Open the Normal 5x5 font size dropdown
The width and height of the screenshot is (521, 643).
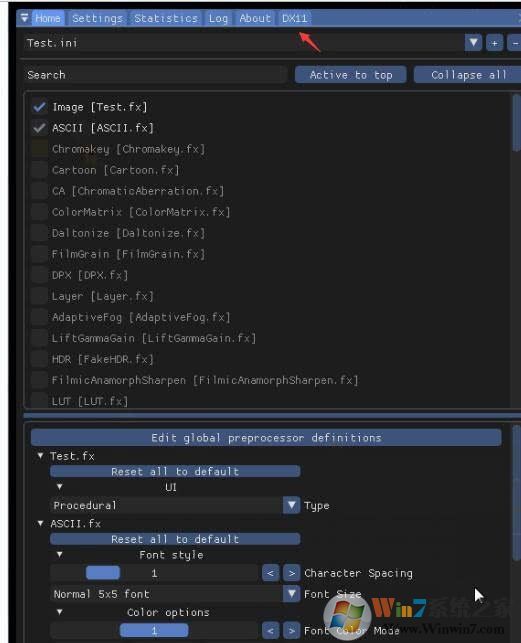292,594
